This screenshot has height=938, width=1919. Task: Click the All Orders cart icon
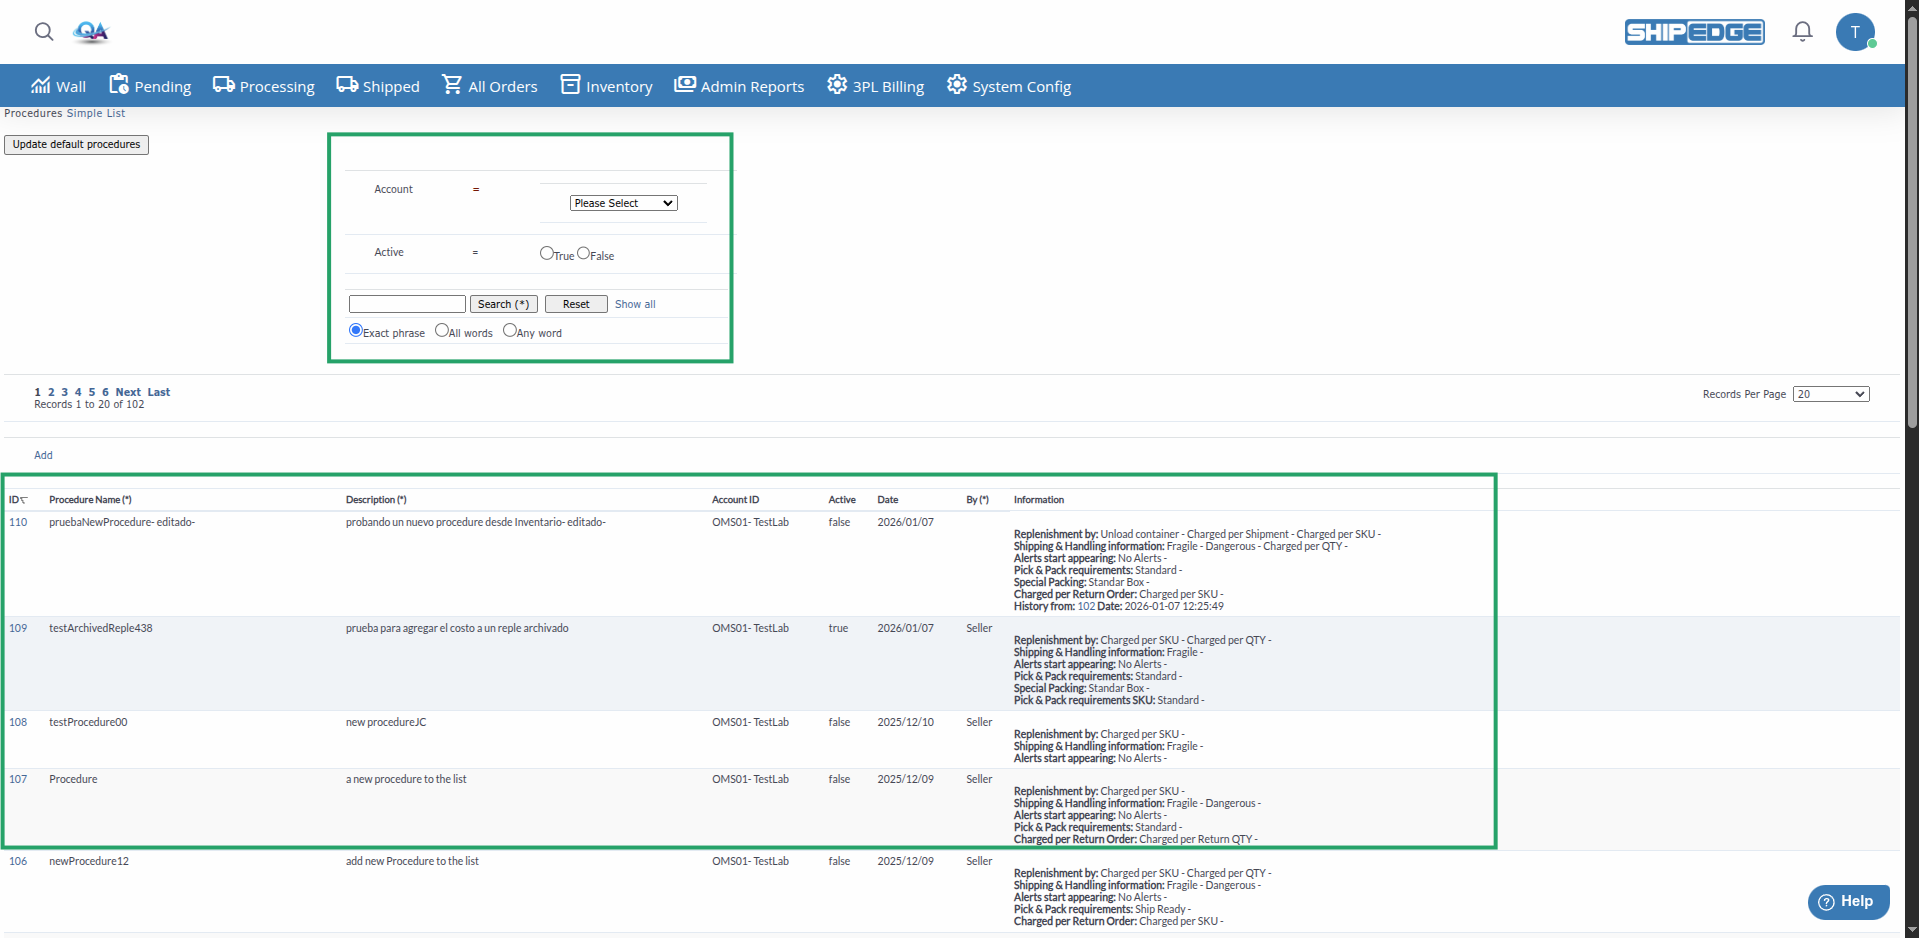(452, 85)
